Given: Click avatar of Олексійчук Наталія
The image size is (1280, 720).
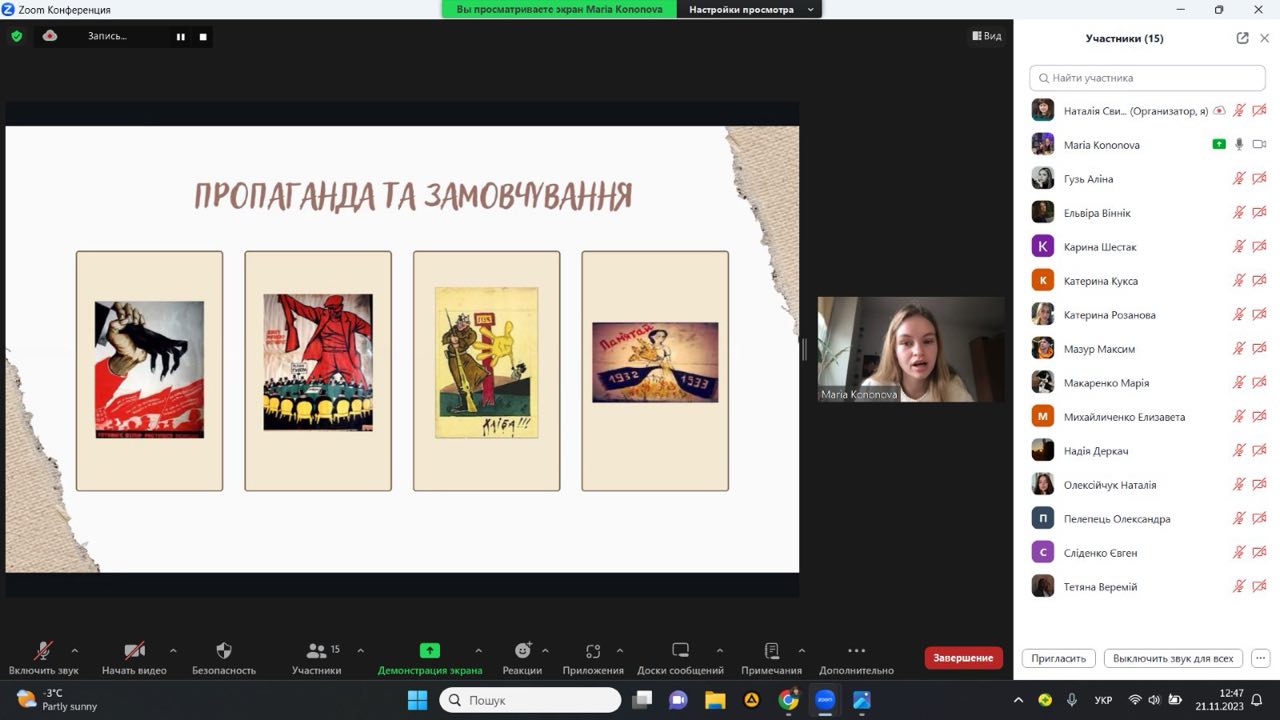Looking at the screenshot, I should pos(1043,485).
